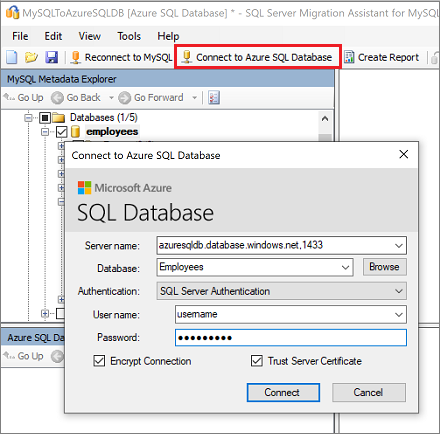Click Go Forward in MySQL Metadata Explorer
Image resolution: width=440 pixels, height=434 pixels.
pyautogui.click(x=151, y=97)
